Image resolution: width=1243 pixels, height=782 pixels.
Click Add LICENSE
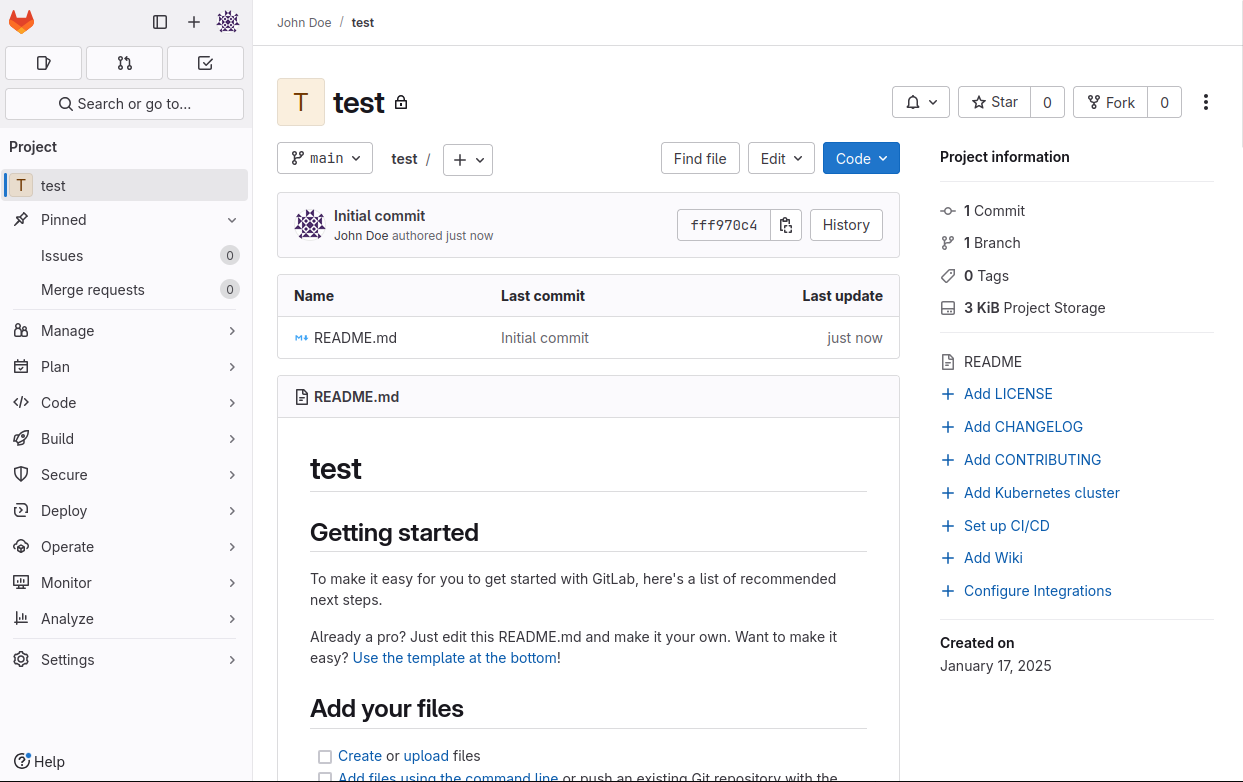coord(997,394)
